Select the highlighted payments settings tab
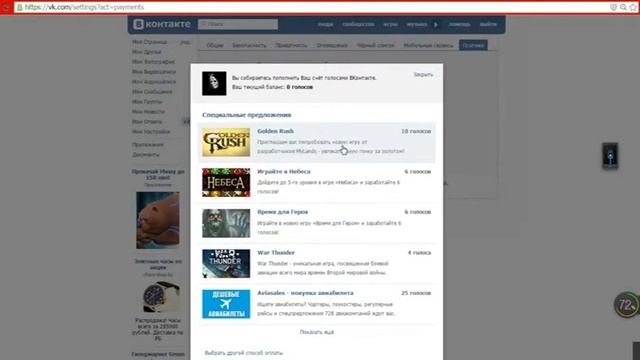The width and height of the screenshot is (640, 360). [x=473, y=45]
